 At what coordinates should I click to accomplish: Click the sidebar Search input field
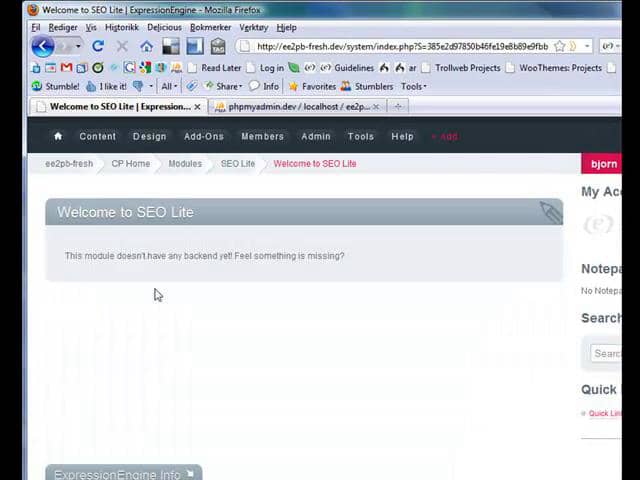[x=606, y=353]
